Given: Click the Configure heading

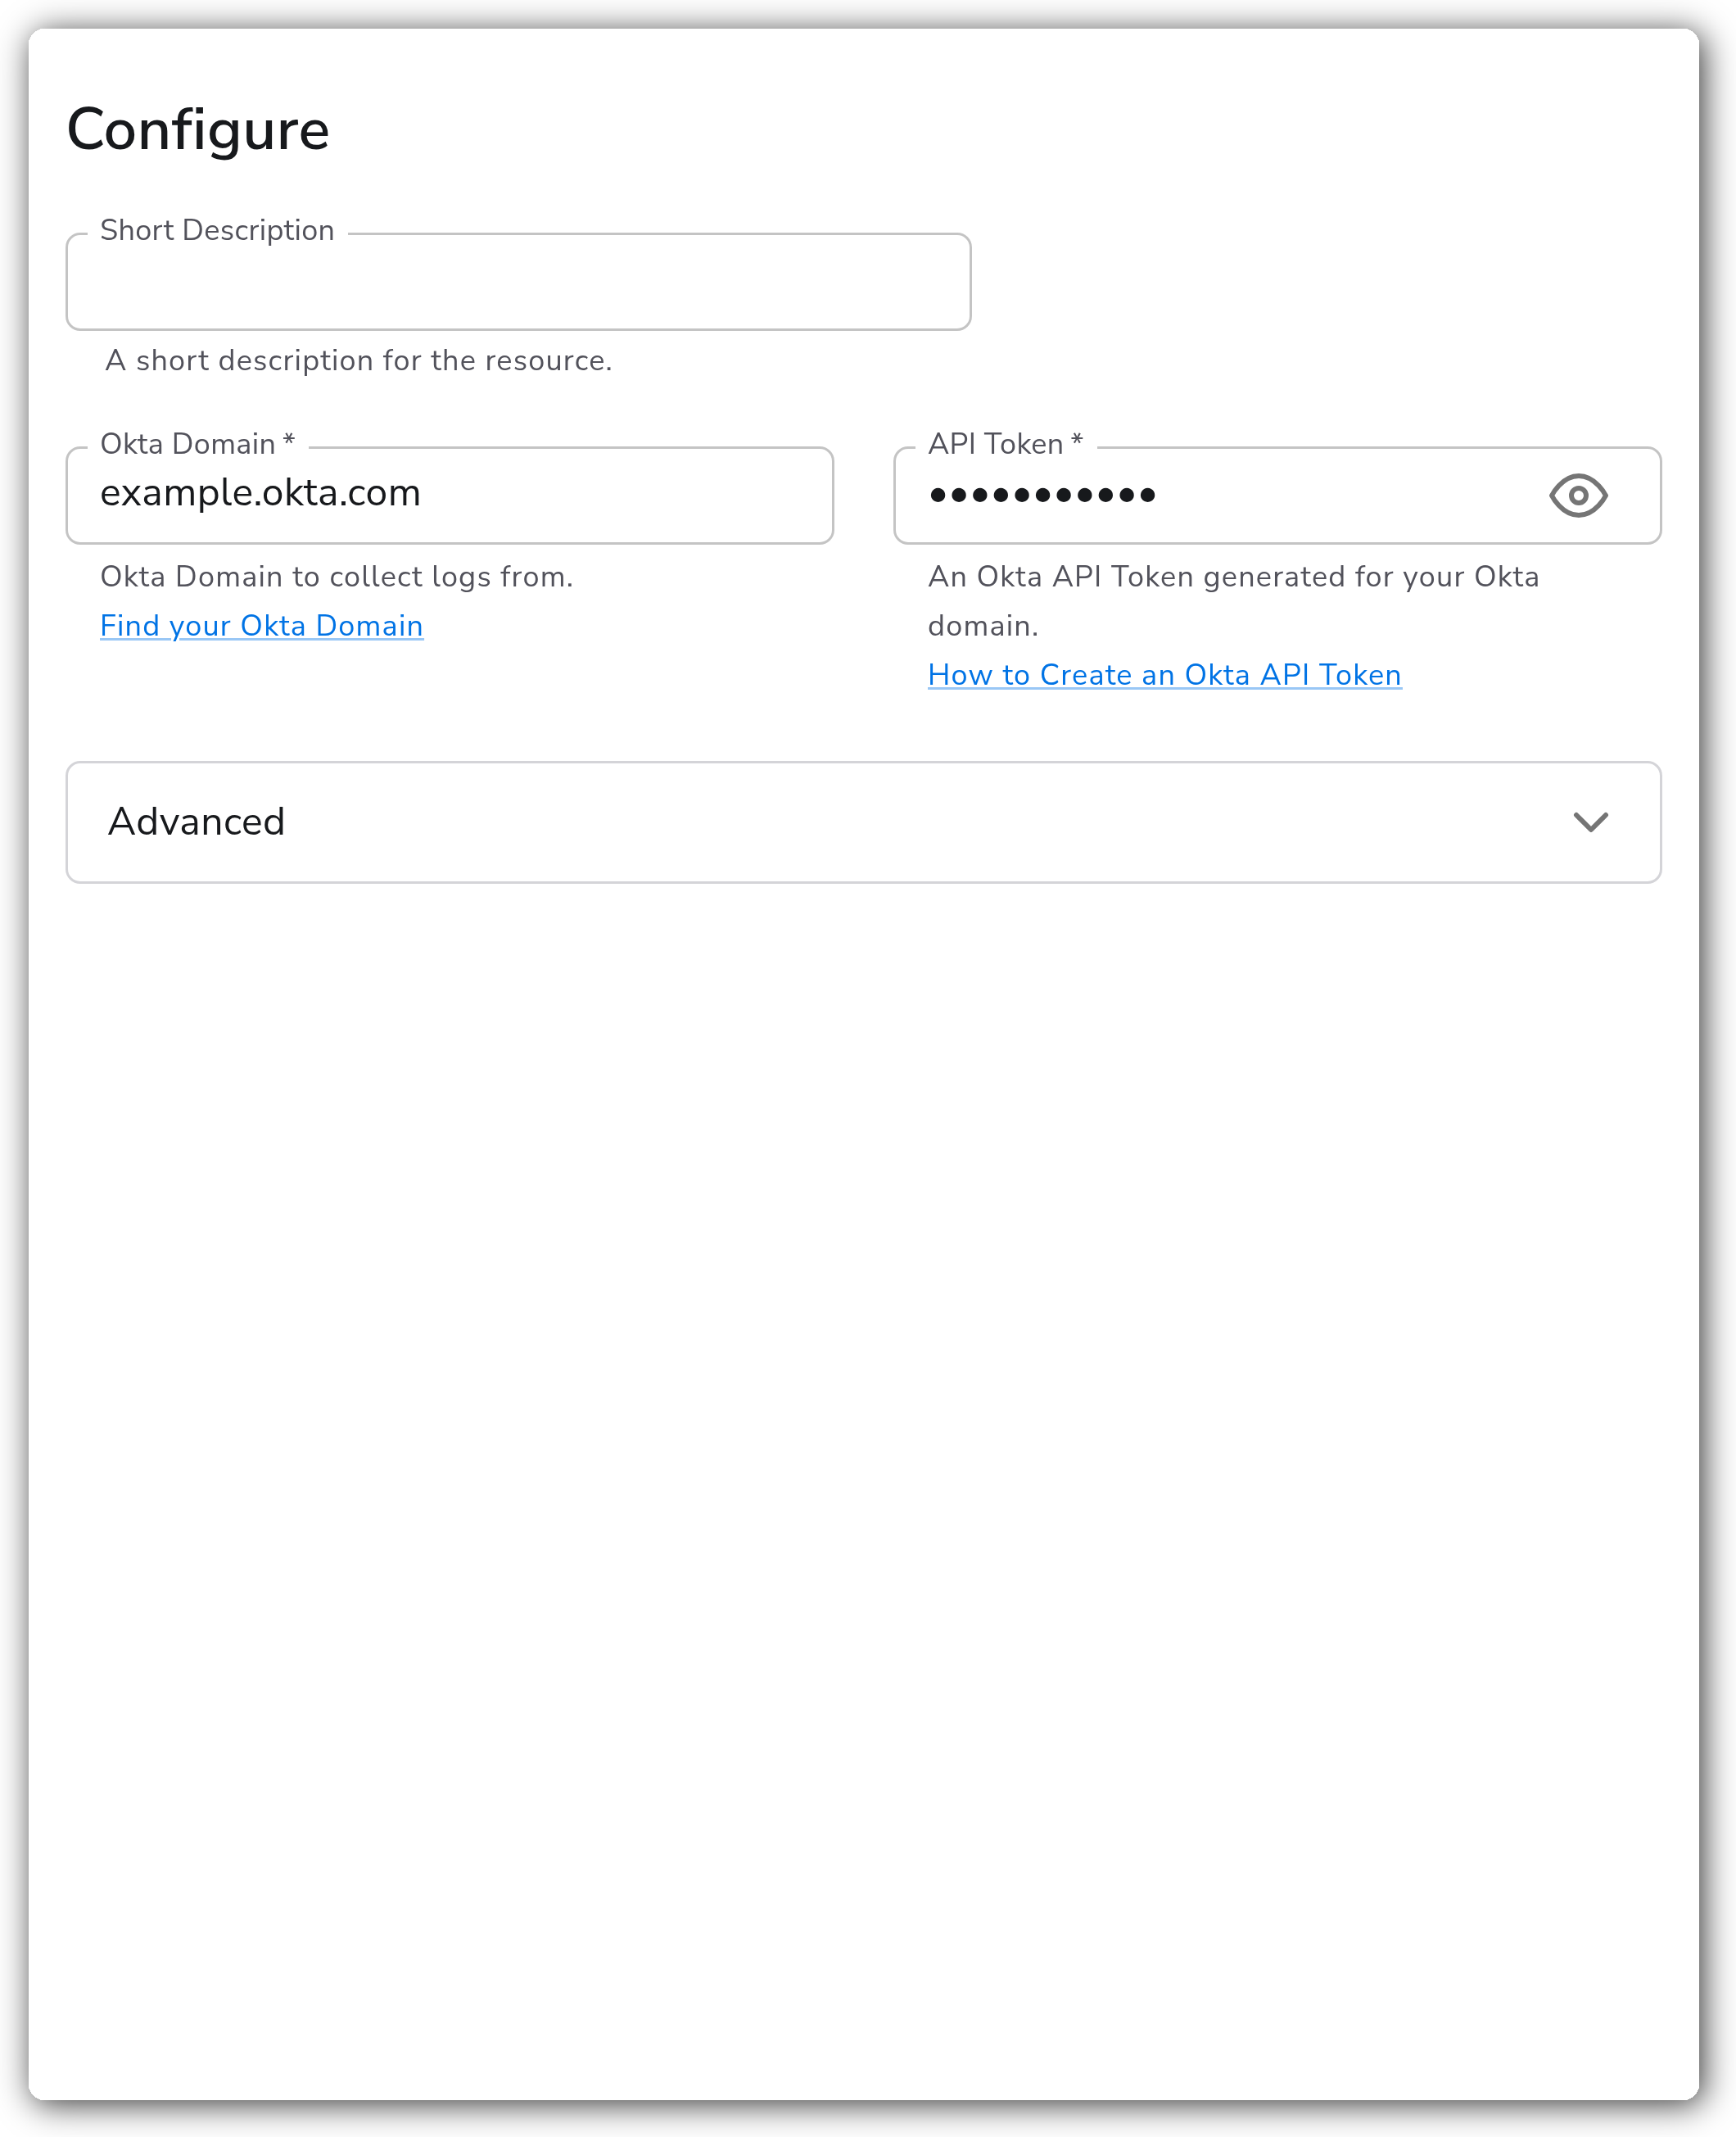Looking at the screenshot, I should pos(198,130).
